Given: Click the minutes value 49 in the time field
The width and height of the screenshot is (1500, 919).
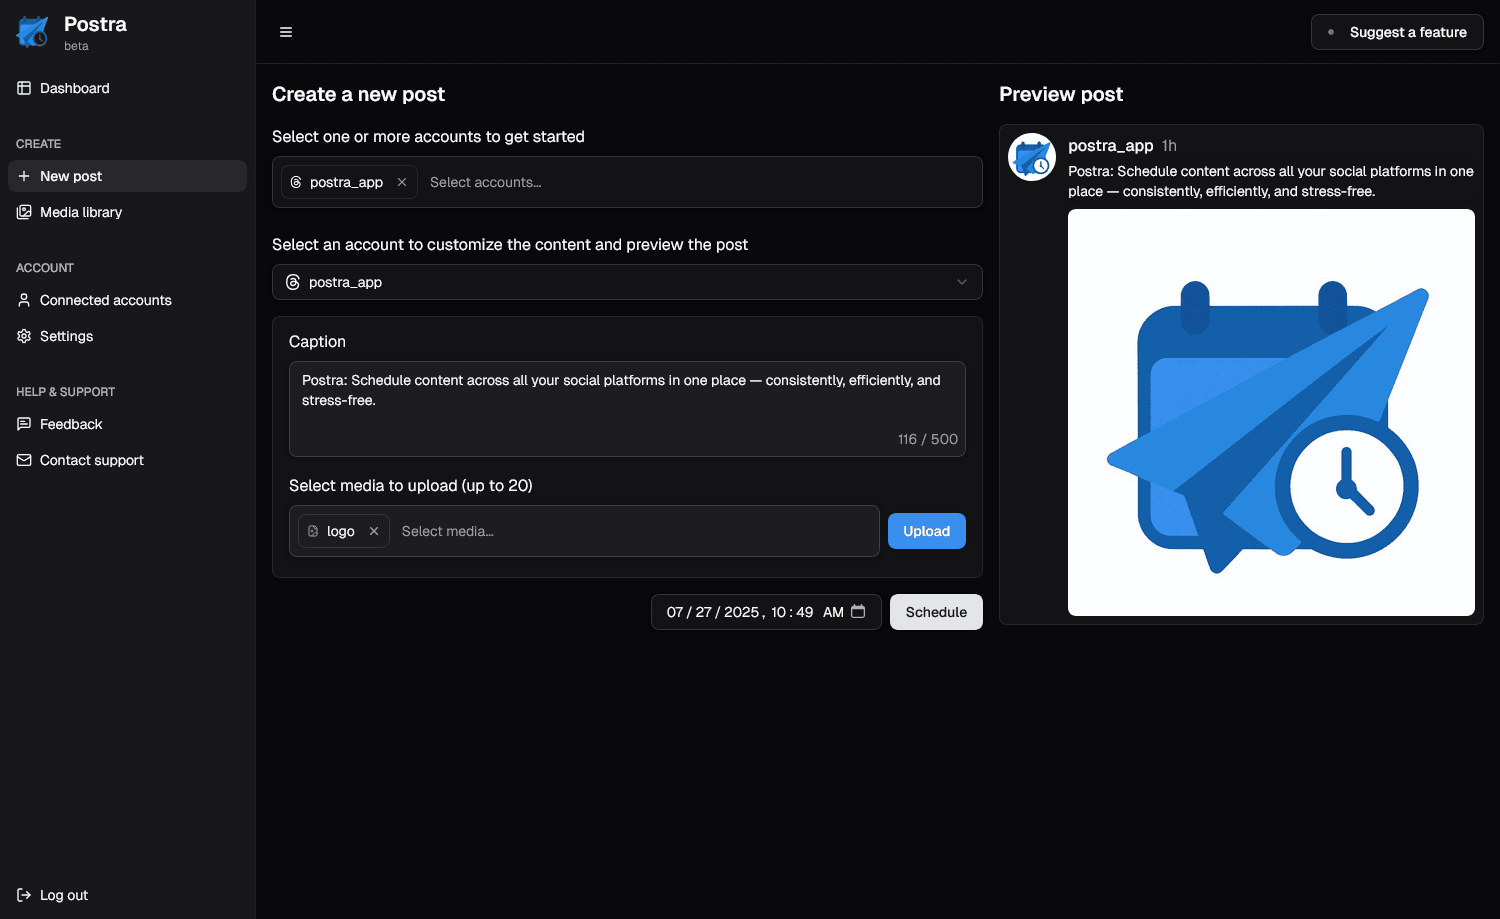Looking at the screenshot, I should [x=805, y=612].
